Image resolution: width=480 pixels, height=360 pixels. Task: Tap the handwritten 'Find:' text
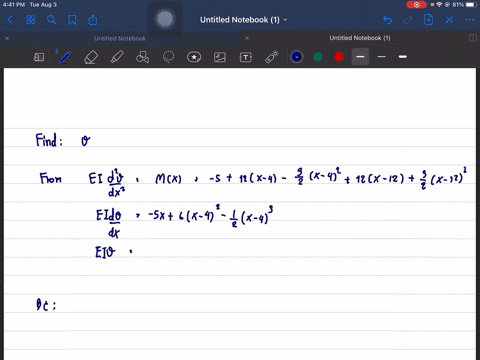tap(49, 140)
